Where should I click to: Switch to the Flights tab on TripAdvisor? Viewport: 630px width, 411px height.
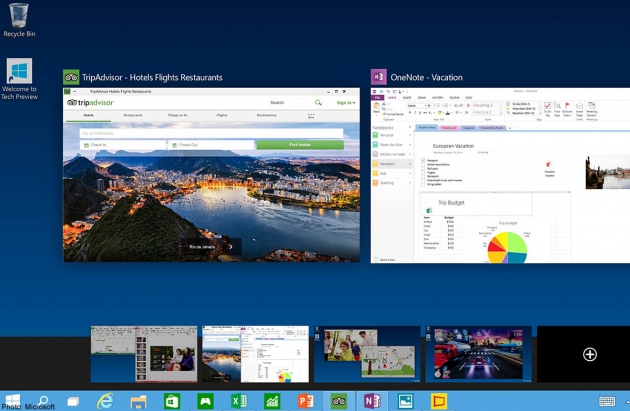point(222,115)
